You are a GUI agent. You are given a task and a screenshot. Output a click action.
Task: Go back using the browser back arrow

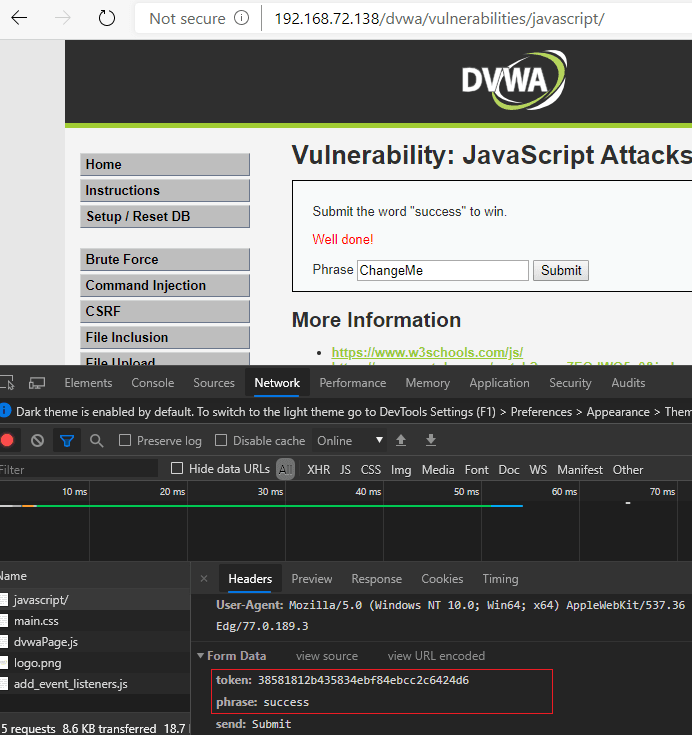click(19, 18)
